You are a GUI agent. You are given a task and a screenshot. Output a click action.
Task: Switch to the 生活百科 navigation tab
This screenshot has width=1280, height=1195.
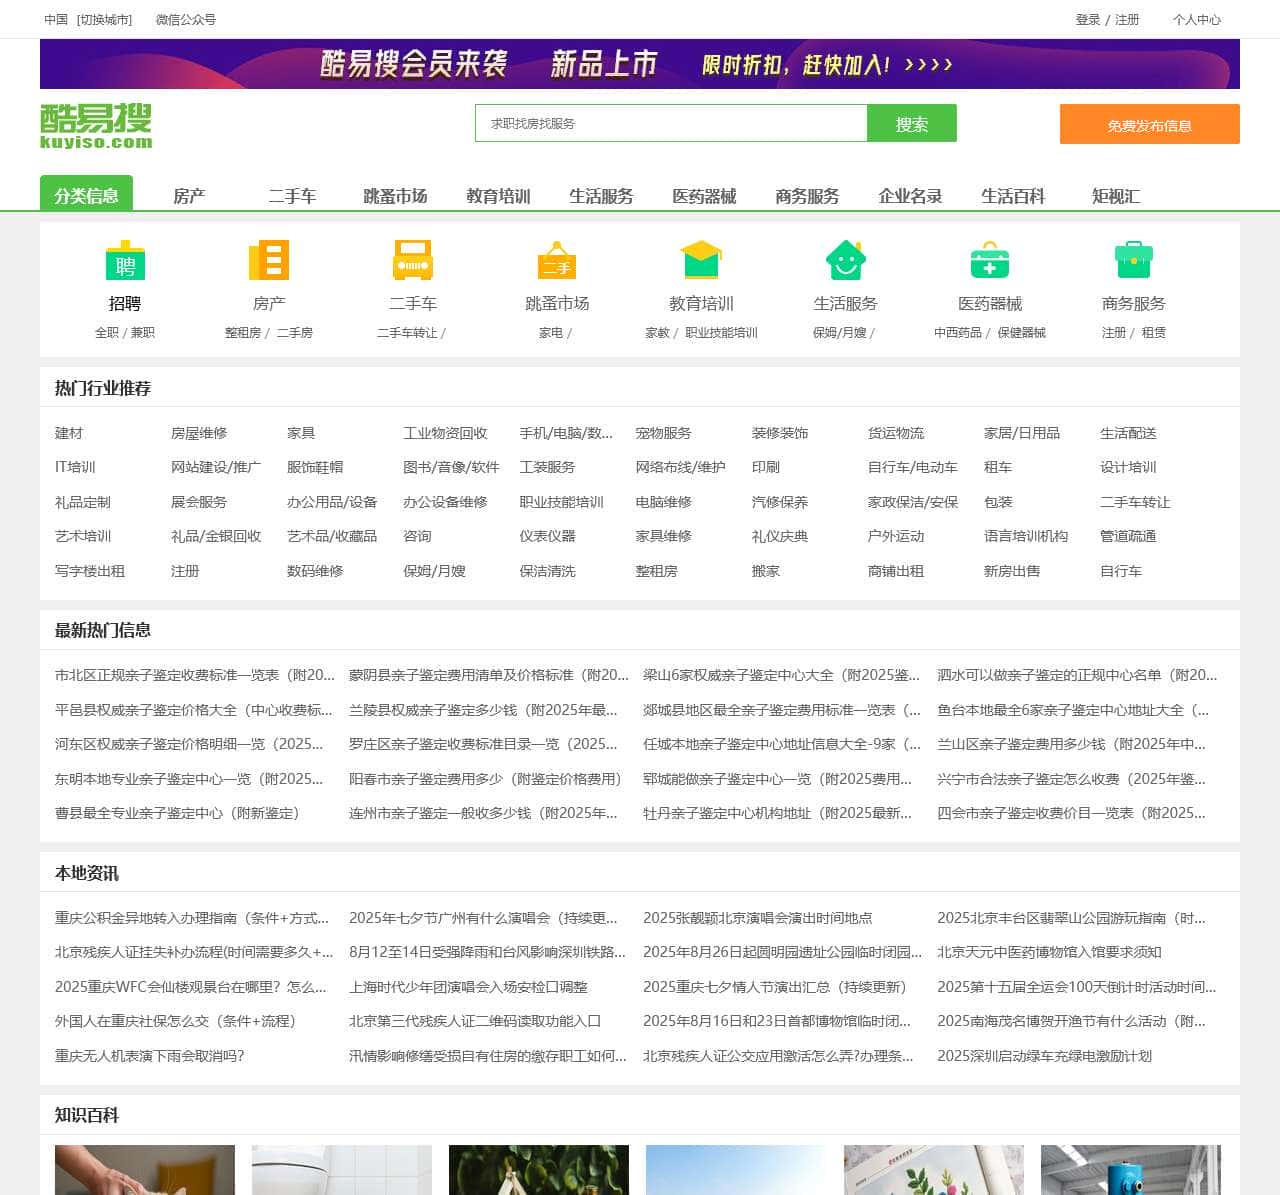click(1012, 196)
